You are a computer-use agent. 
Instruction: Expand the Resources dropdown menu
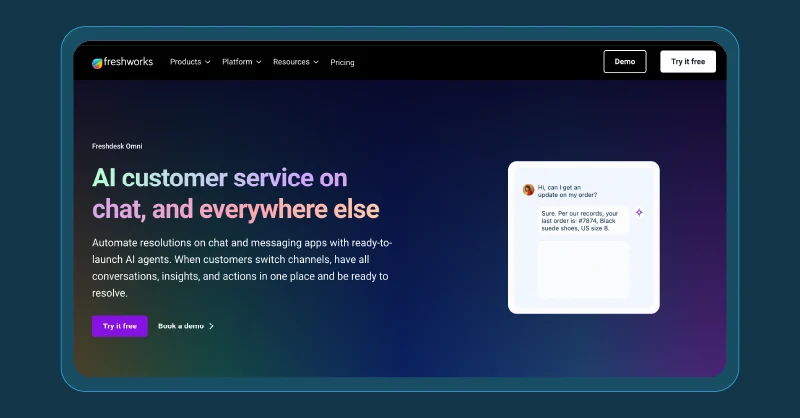[x=295, y=62]
